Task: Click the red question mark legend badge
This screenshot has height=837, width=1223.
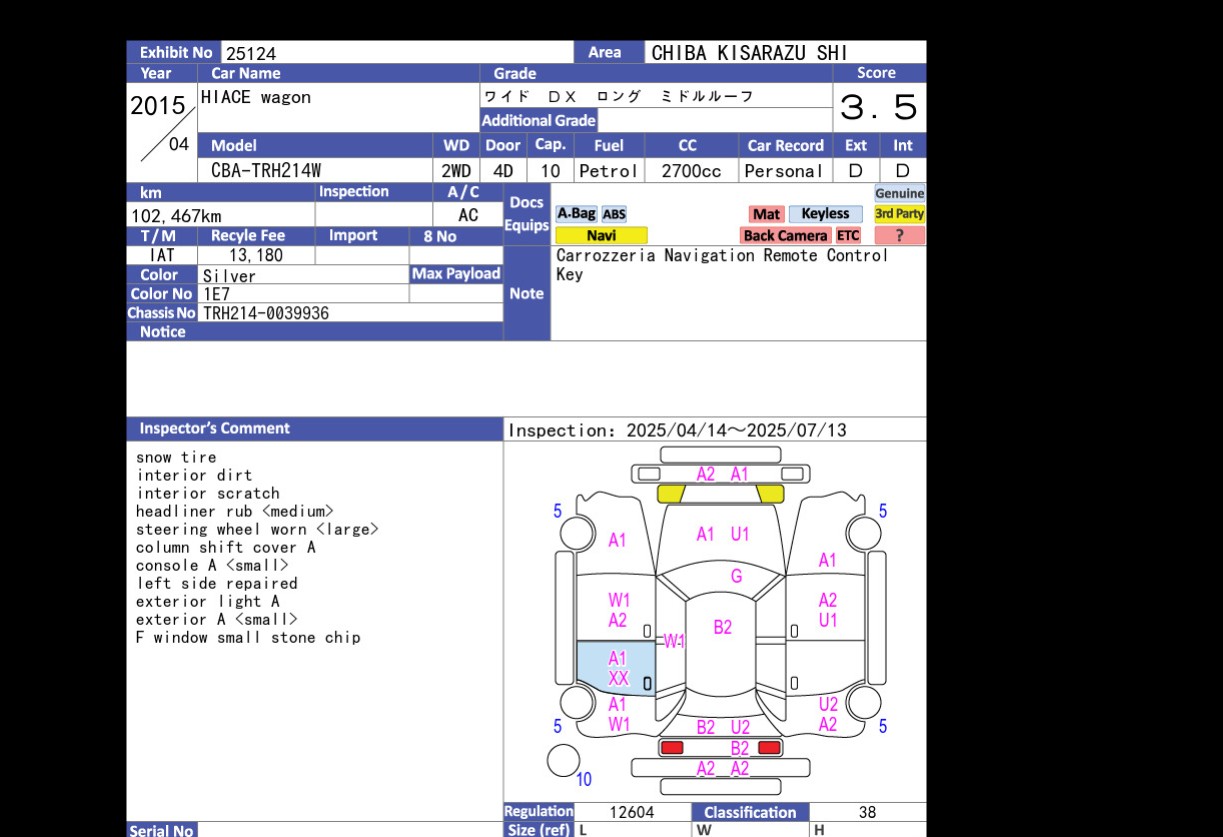Action: point(900,236)
